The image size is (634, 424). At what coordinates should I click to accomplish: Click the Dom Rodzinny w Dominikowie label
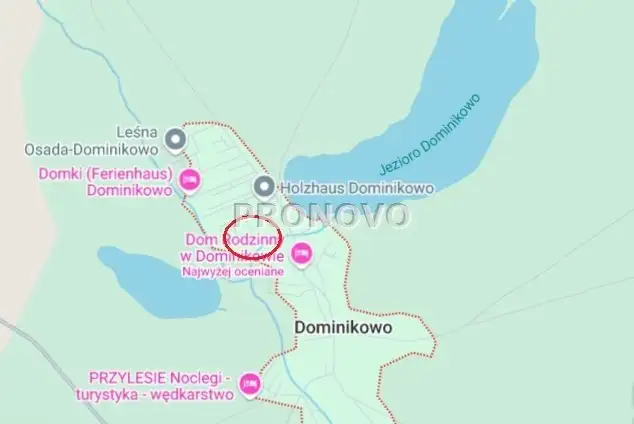coord(232,248)
